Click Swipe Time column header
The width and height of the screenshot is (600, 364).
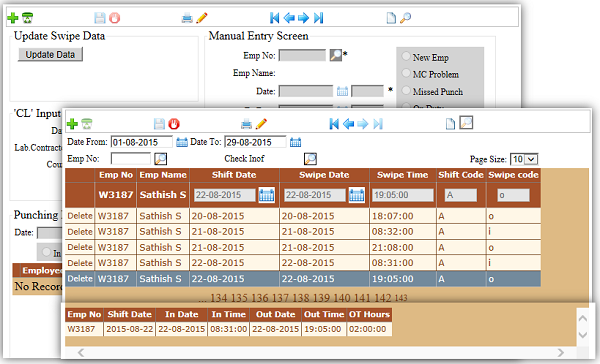click(x=403, y=175)
